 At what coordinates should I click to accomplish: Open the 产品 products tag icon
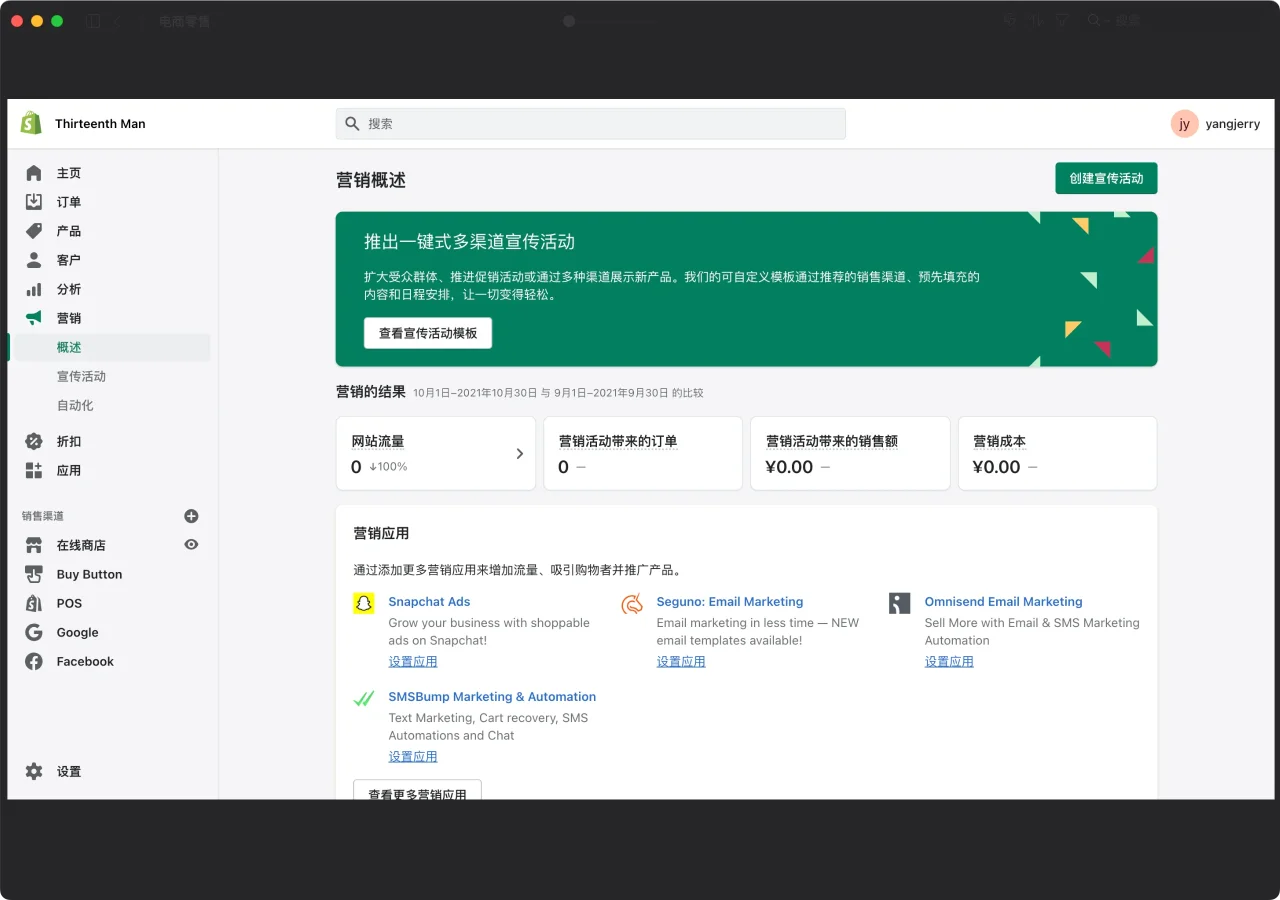pos(34,231)
